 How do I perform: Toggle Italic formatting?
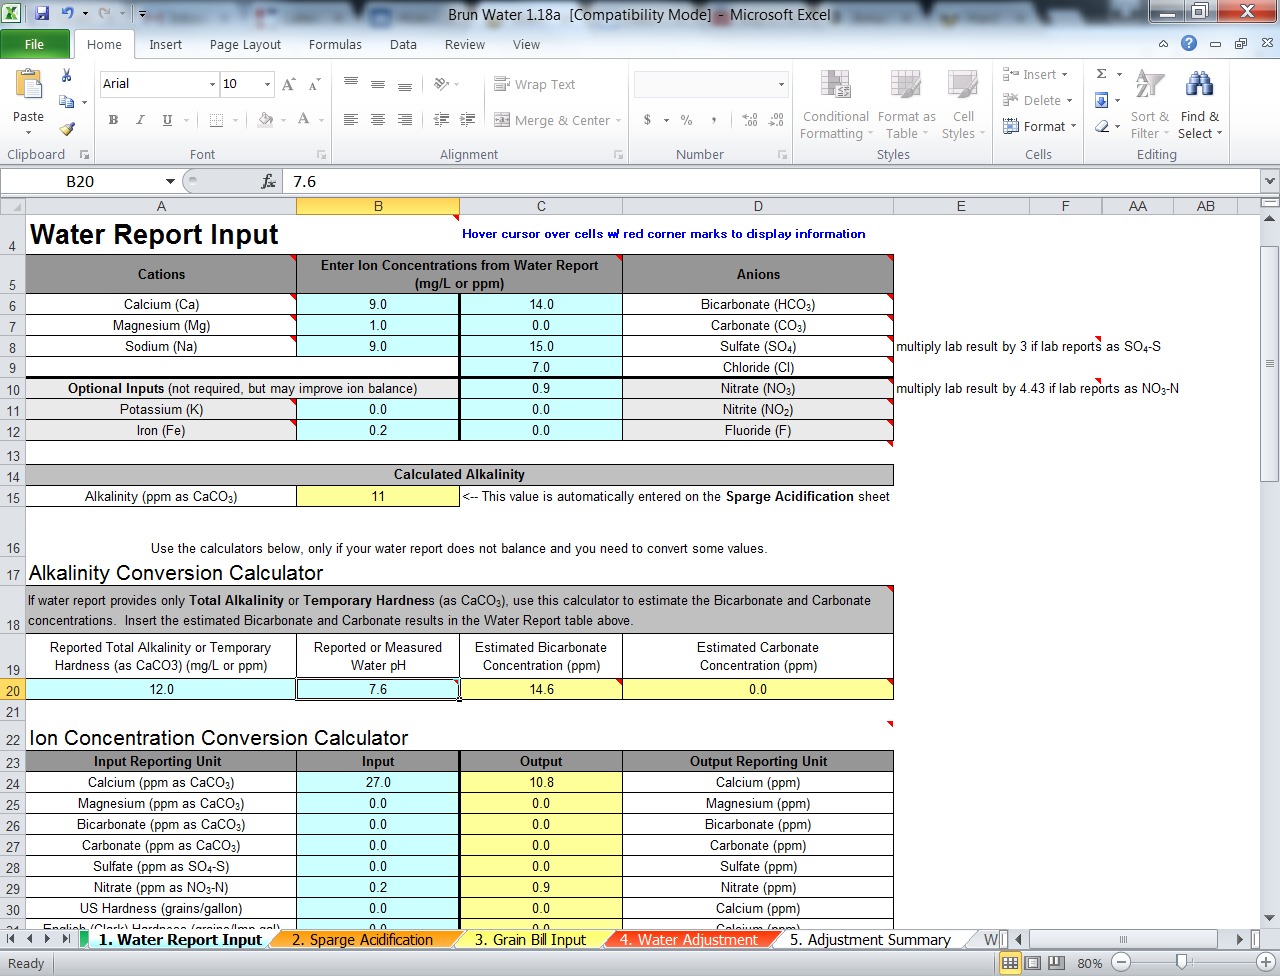click(140, 120)
